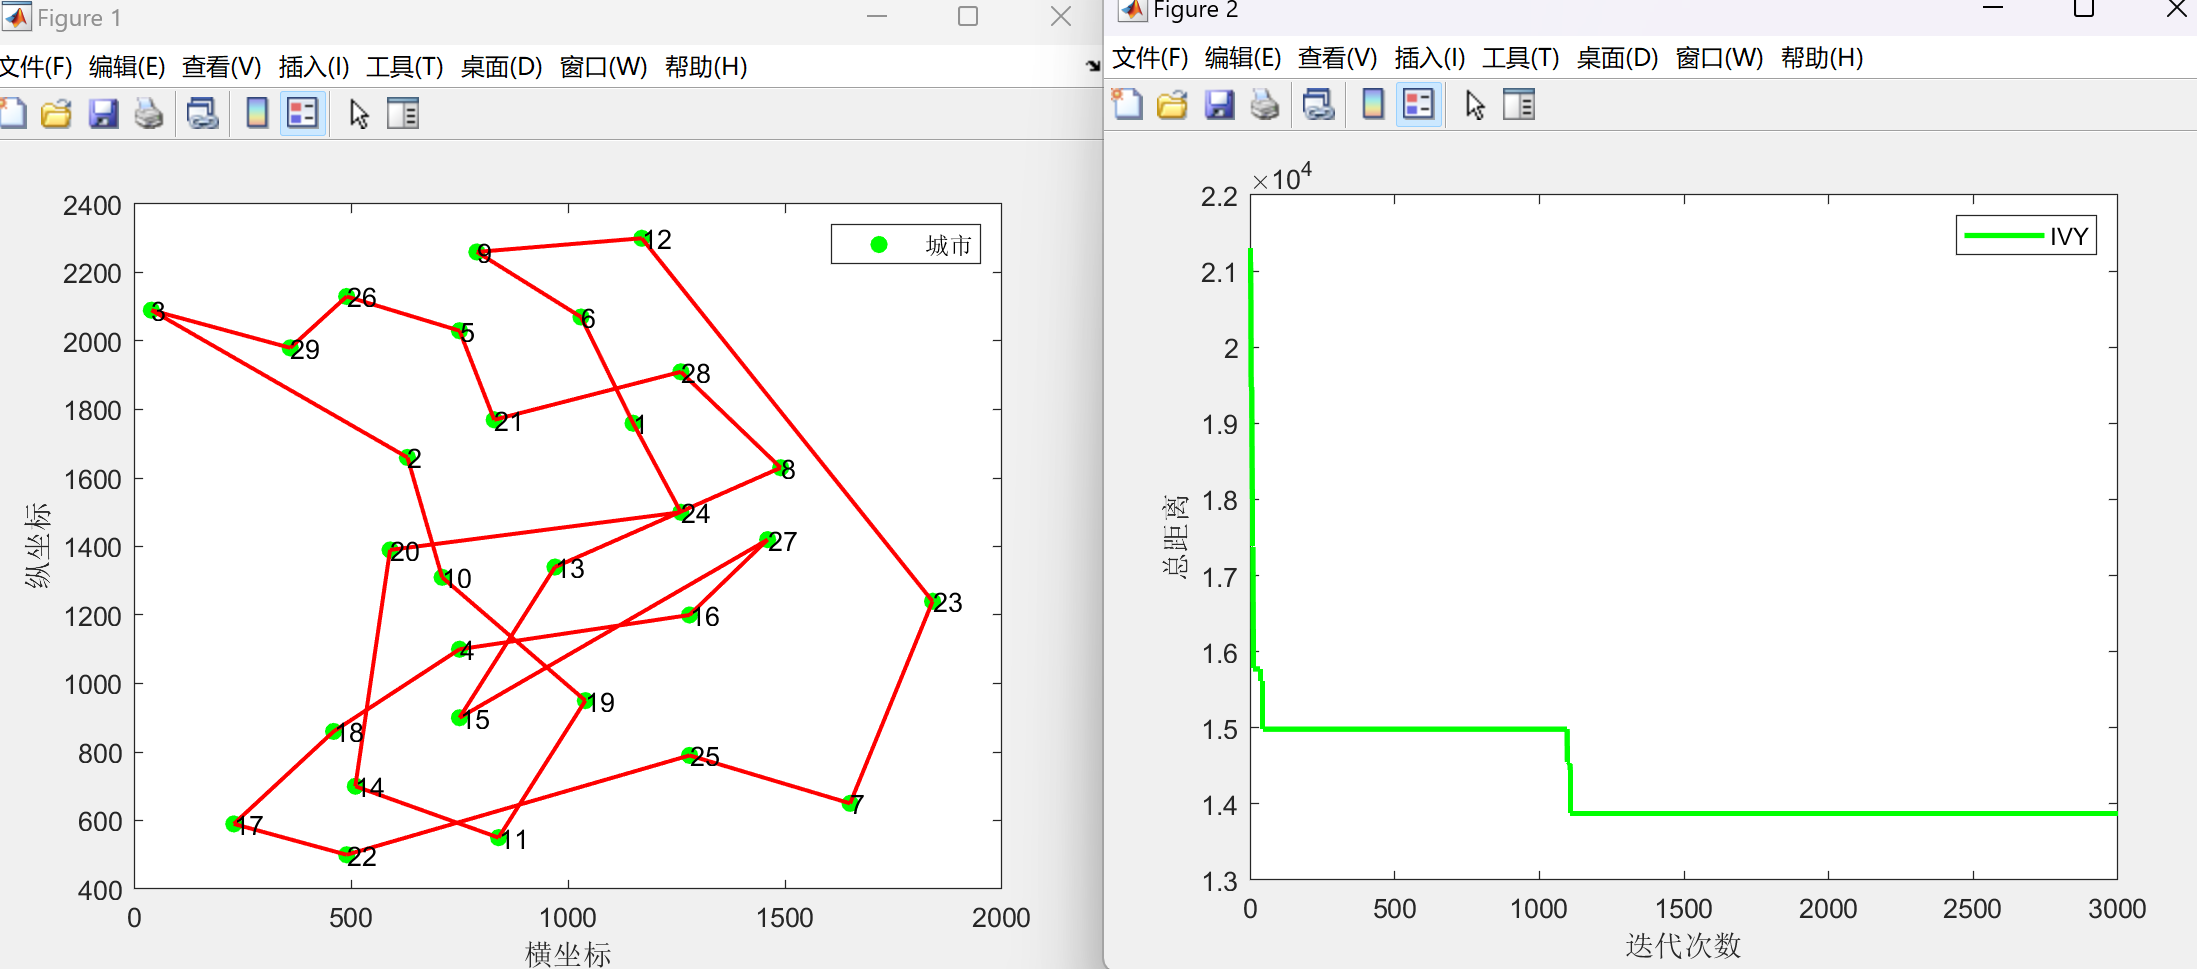This screenshot has width=2197, height=969.
Task: Enable Edit Plot arrow in Figure 1
Action: click(x=359, y=113)
